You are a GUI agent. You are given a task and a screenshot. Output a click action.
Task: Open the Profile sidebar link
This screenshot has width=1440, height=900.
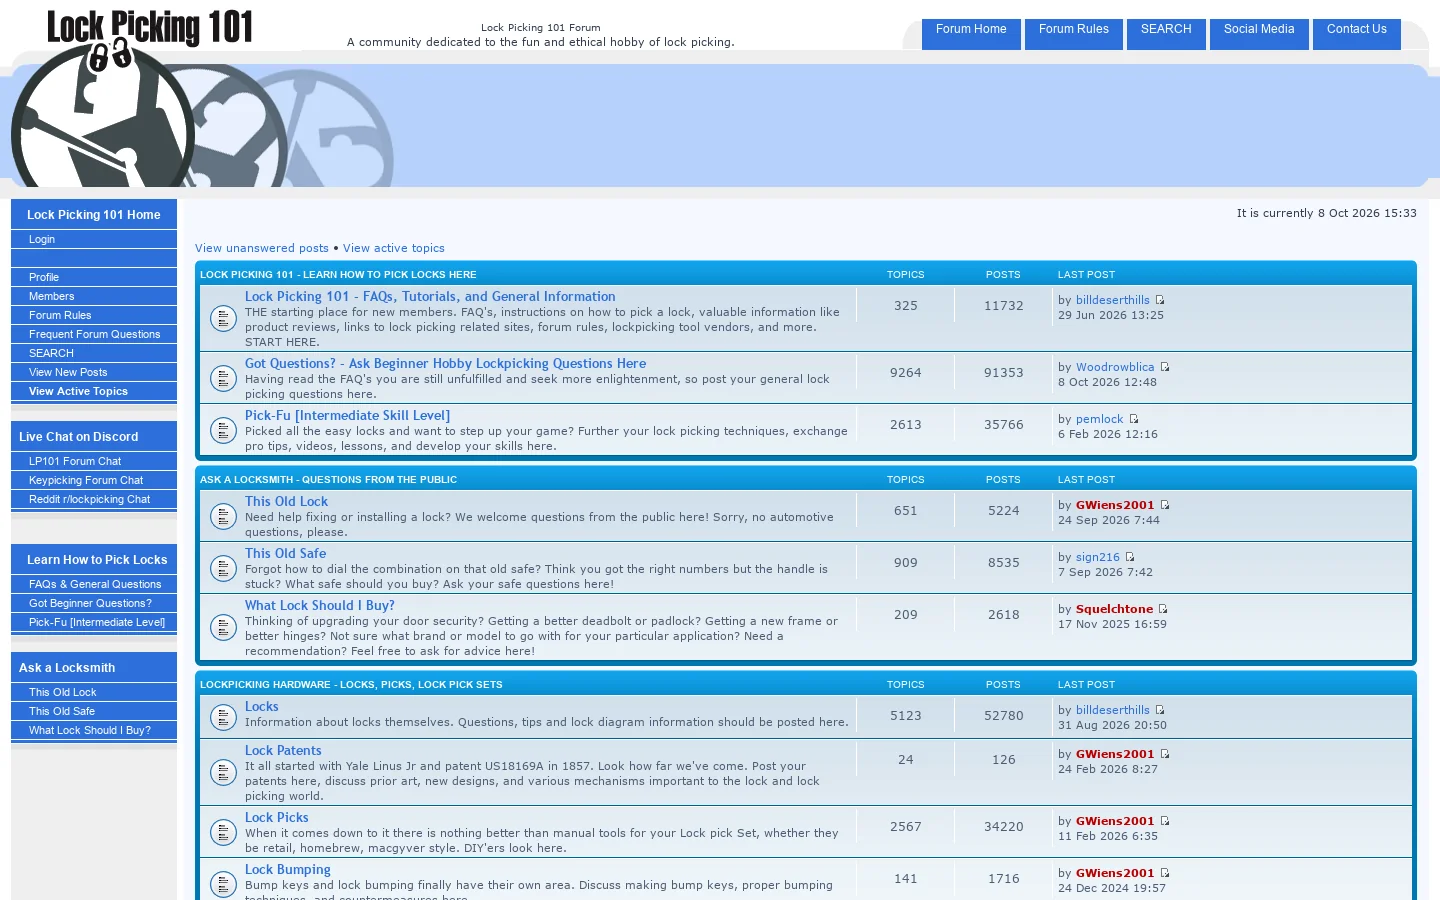(x=94, y=278)
